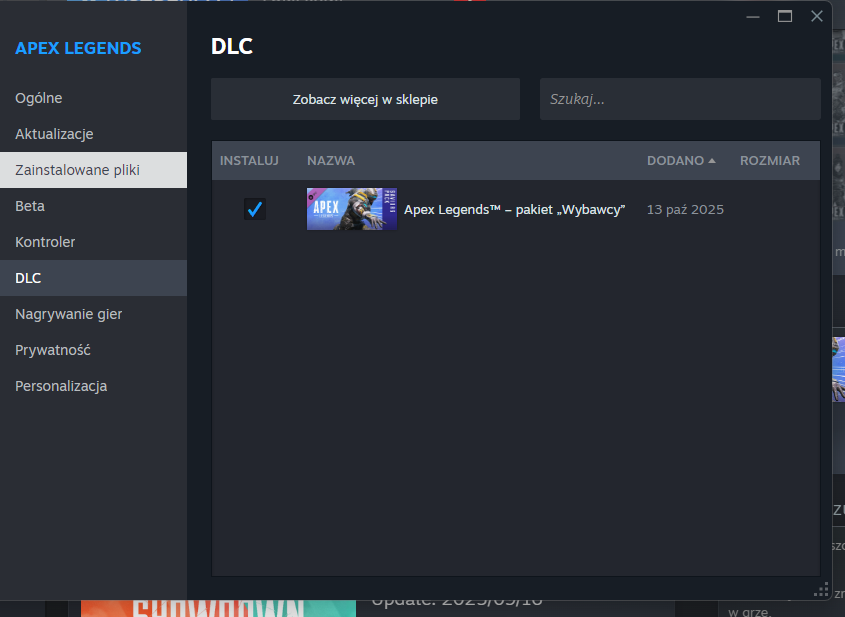Minimize the properties window

(x=753, y=16)
